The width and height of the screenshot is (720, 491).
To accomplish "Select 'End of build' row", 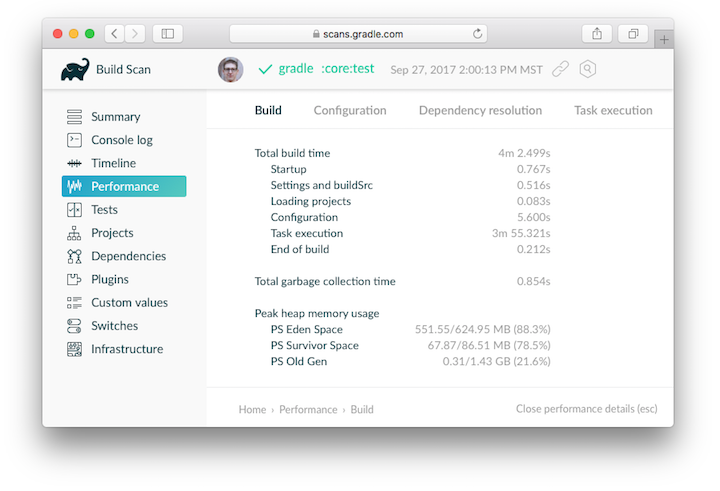I will (x=410, y=249).
